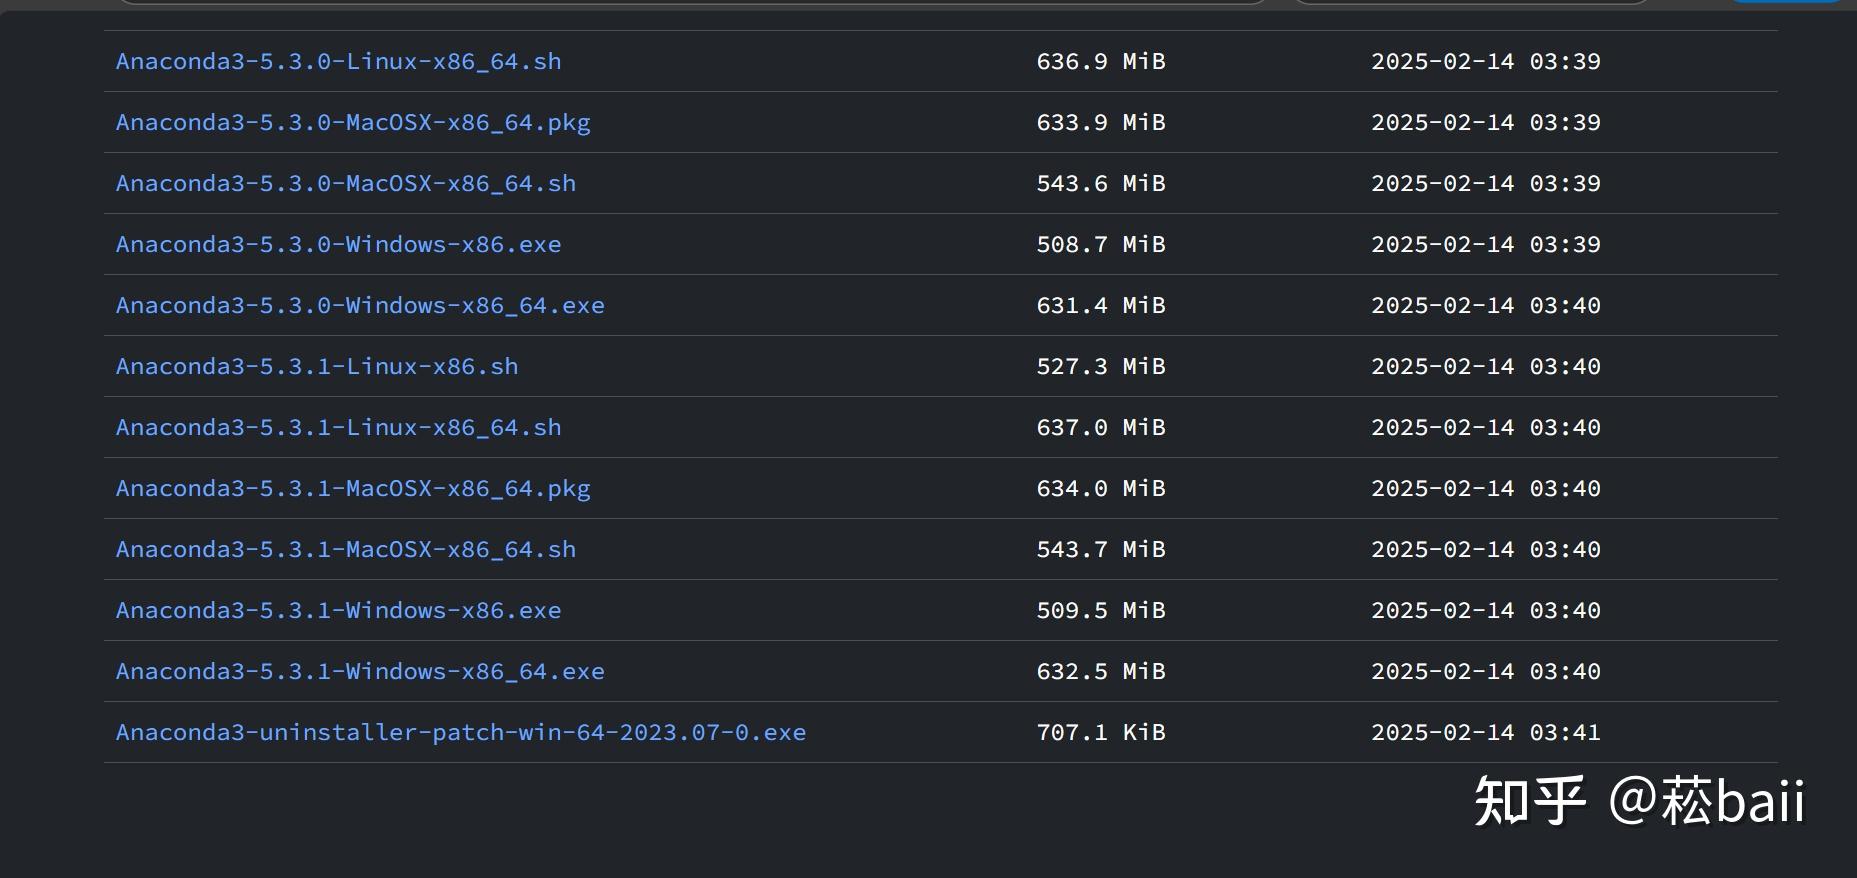Click the 707.1 KiB file size

point(1101,732)
